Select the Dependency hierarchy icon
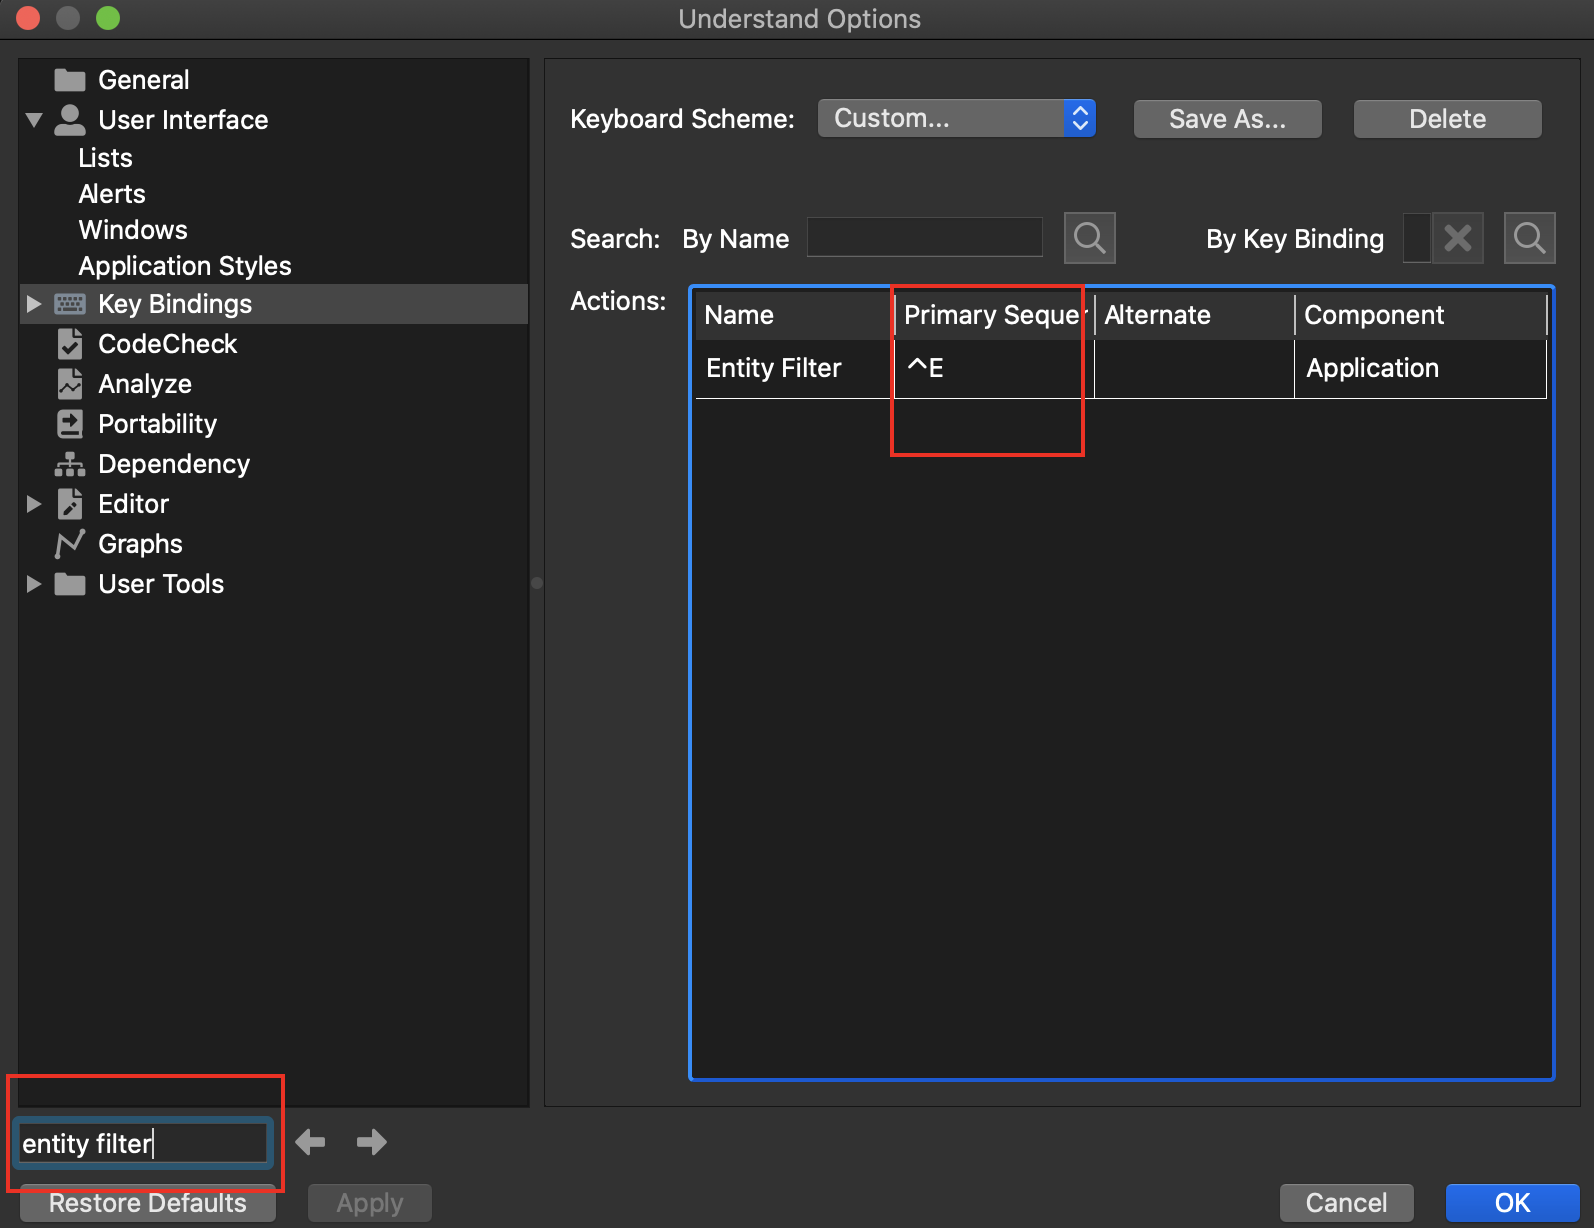This screenshot has height=1228, width=1594. 70,464
